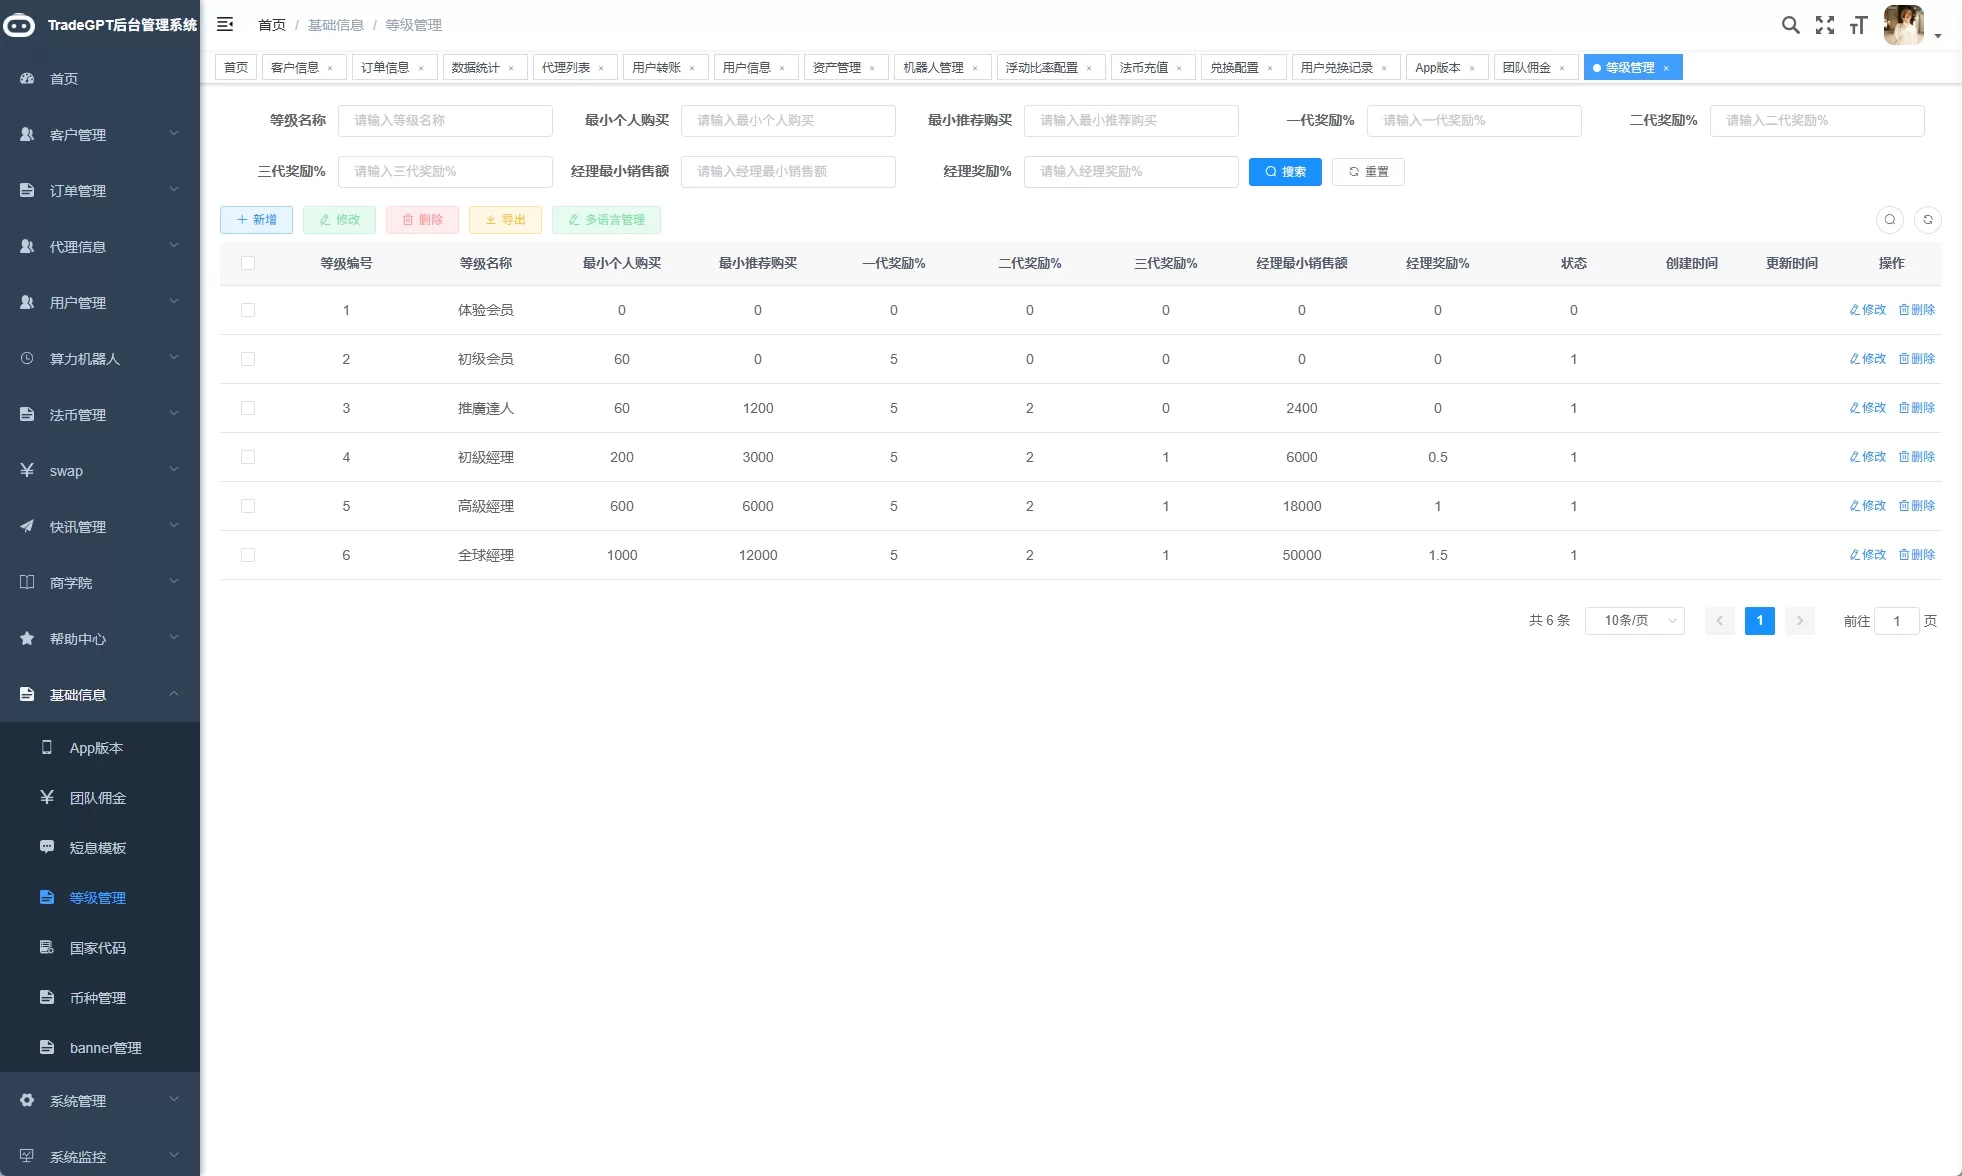Focus the 等级名称 input field

445,120
